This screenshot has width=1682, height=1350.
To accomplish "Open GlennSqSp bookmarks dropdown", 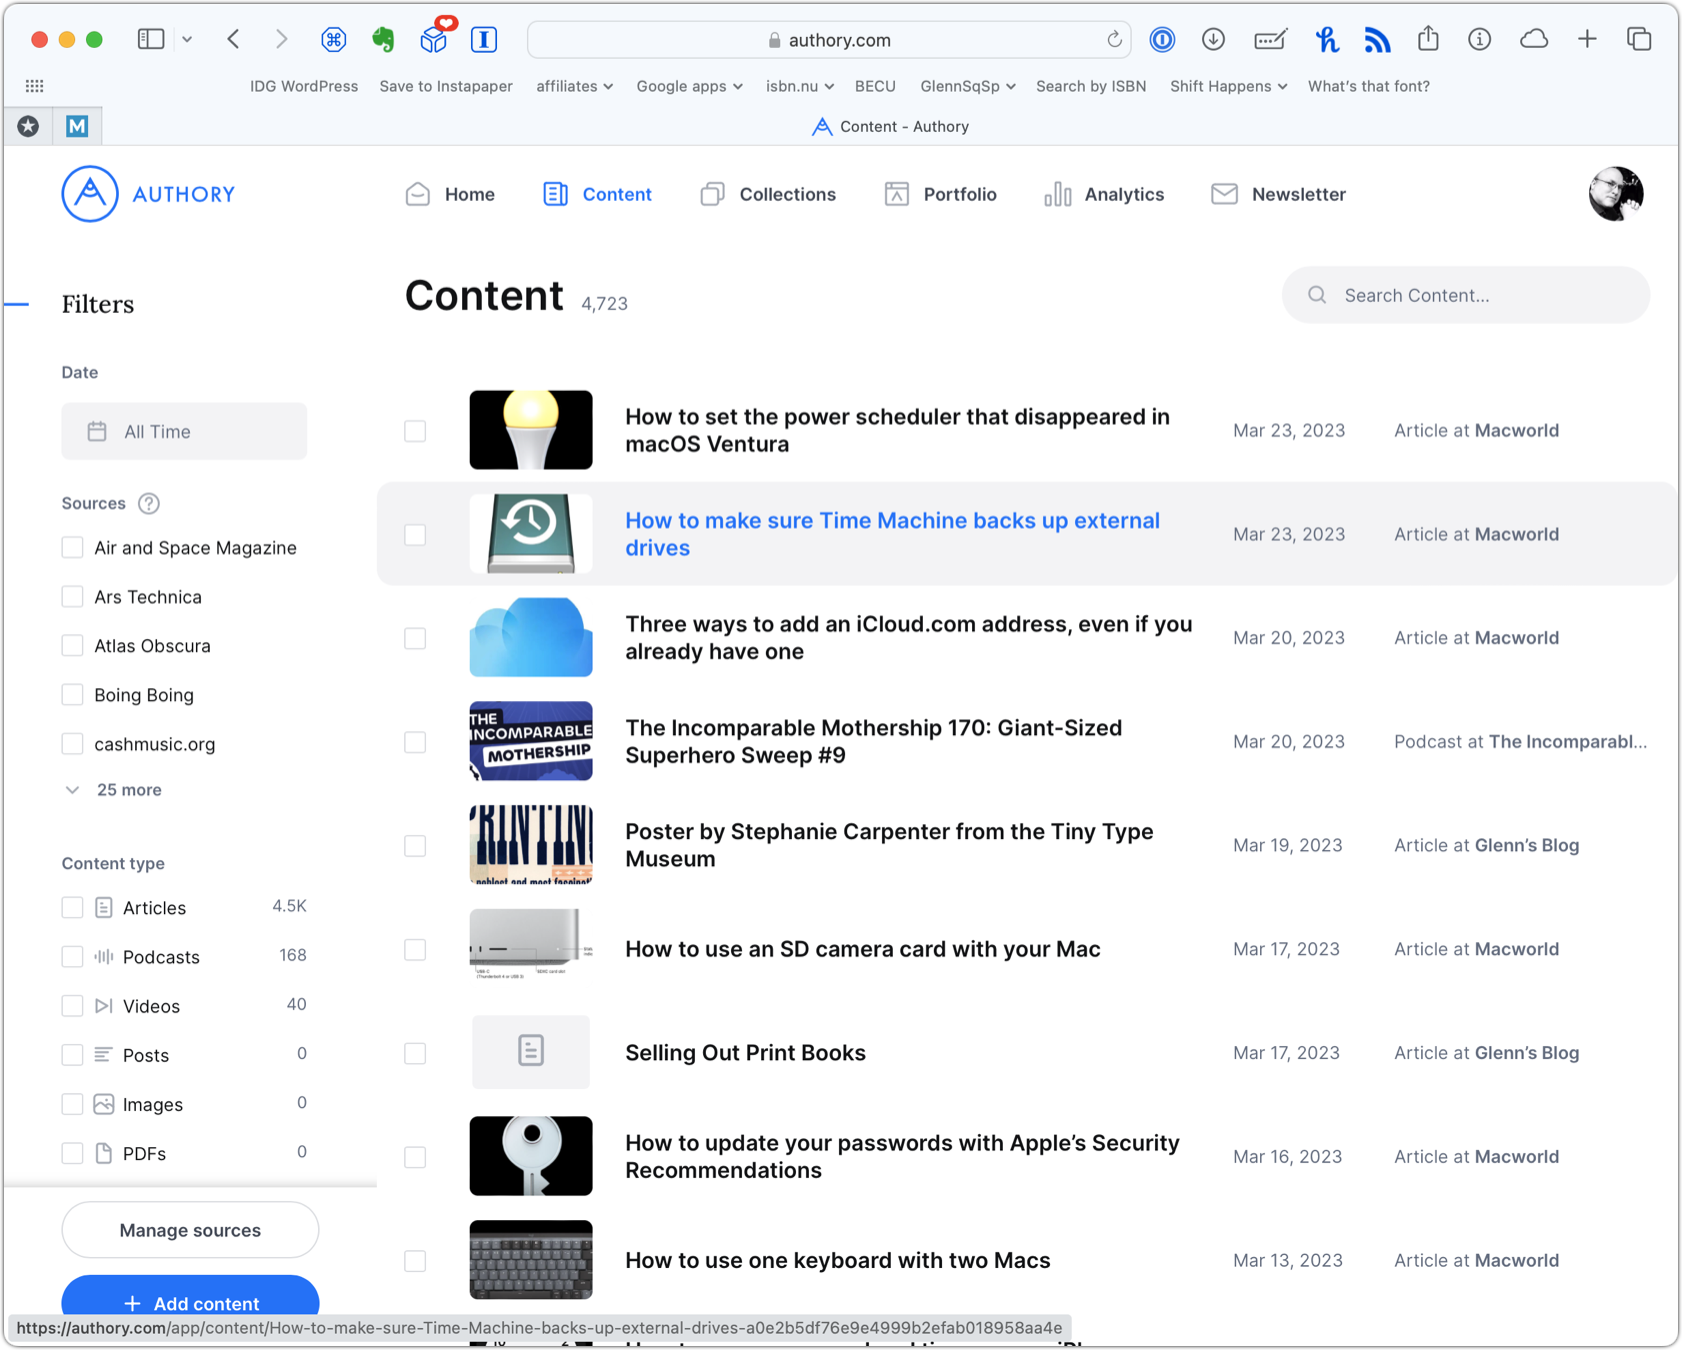I will [967, 86].
